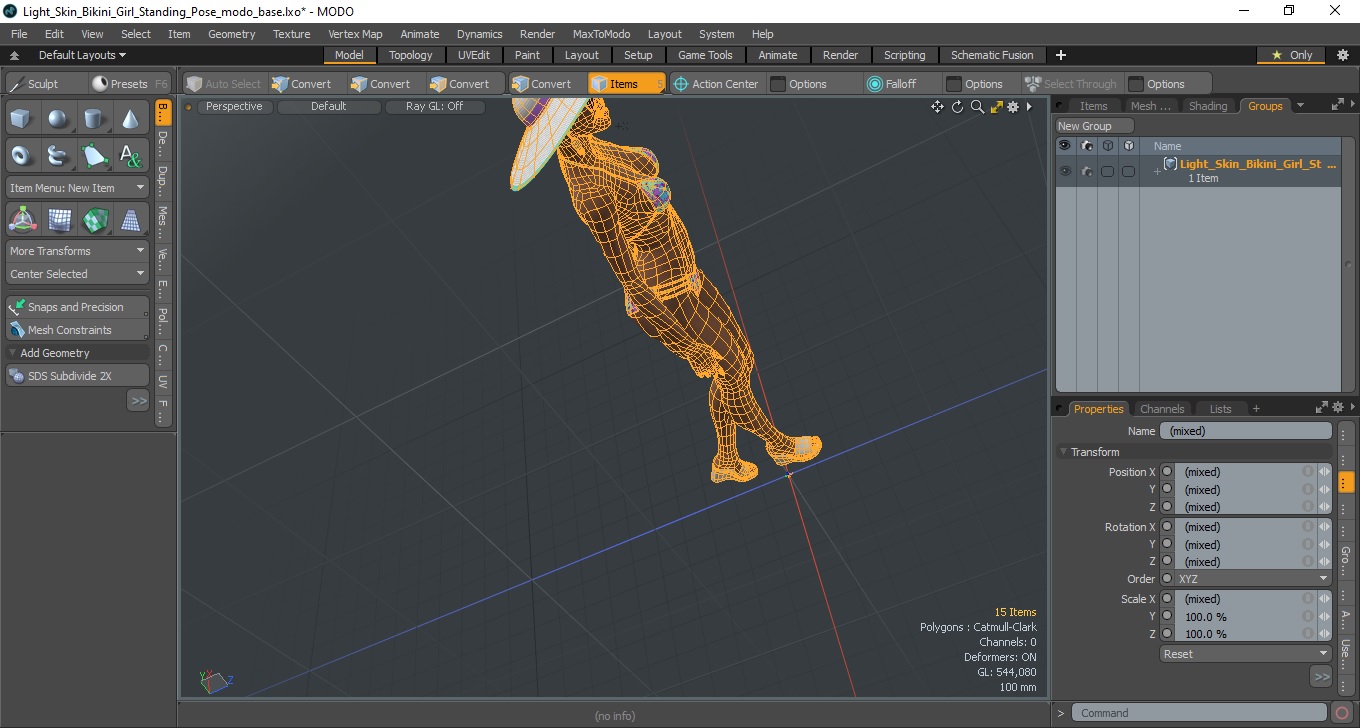Click the New Group button
The image size is (1360, 728).
point(1096,126)
